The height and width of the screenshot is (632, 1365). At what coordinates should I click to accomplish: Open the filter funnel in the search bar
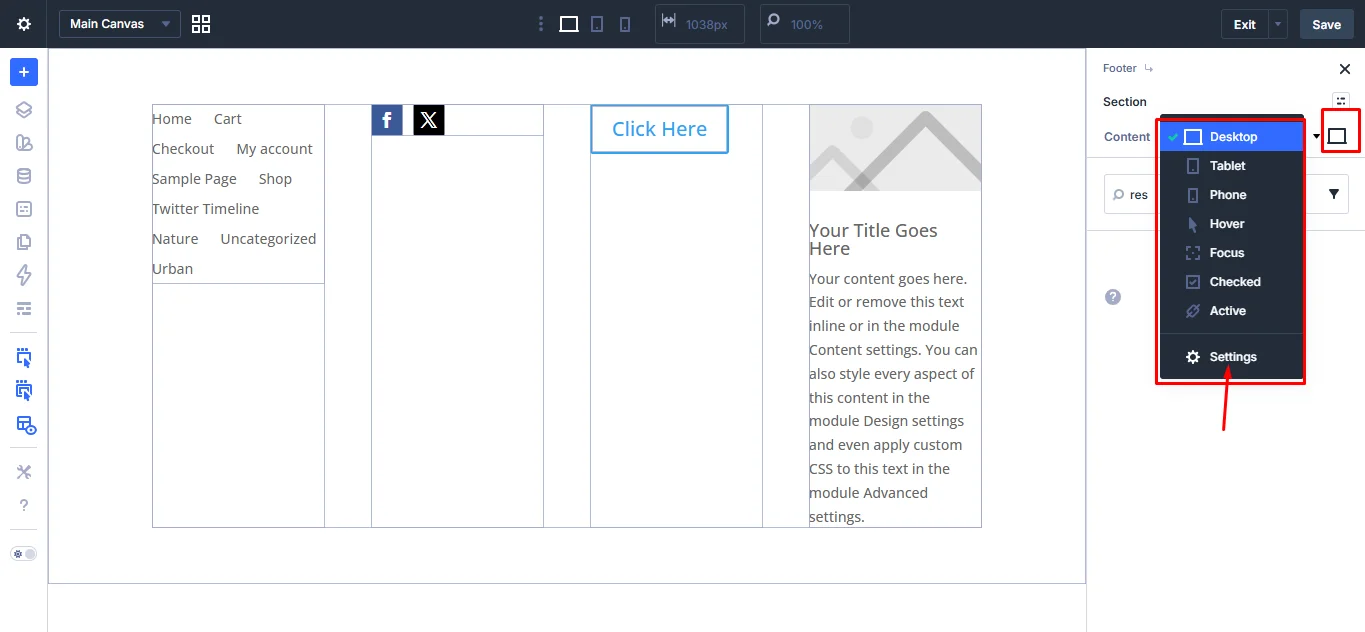coord(1334,195)
